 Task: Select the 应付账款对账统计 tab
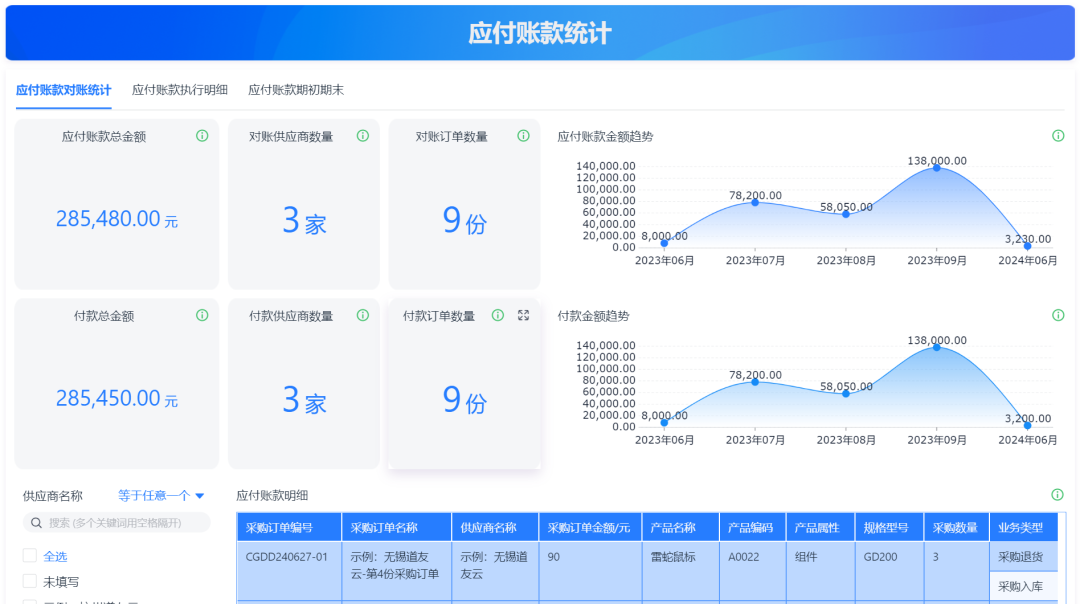pos(64,90)
